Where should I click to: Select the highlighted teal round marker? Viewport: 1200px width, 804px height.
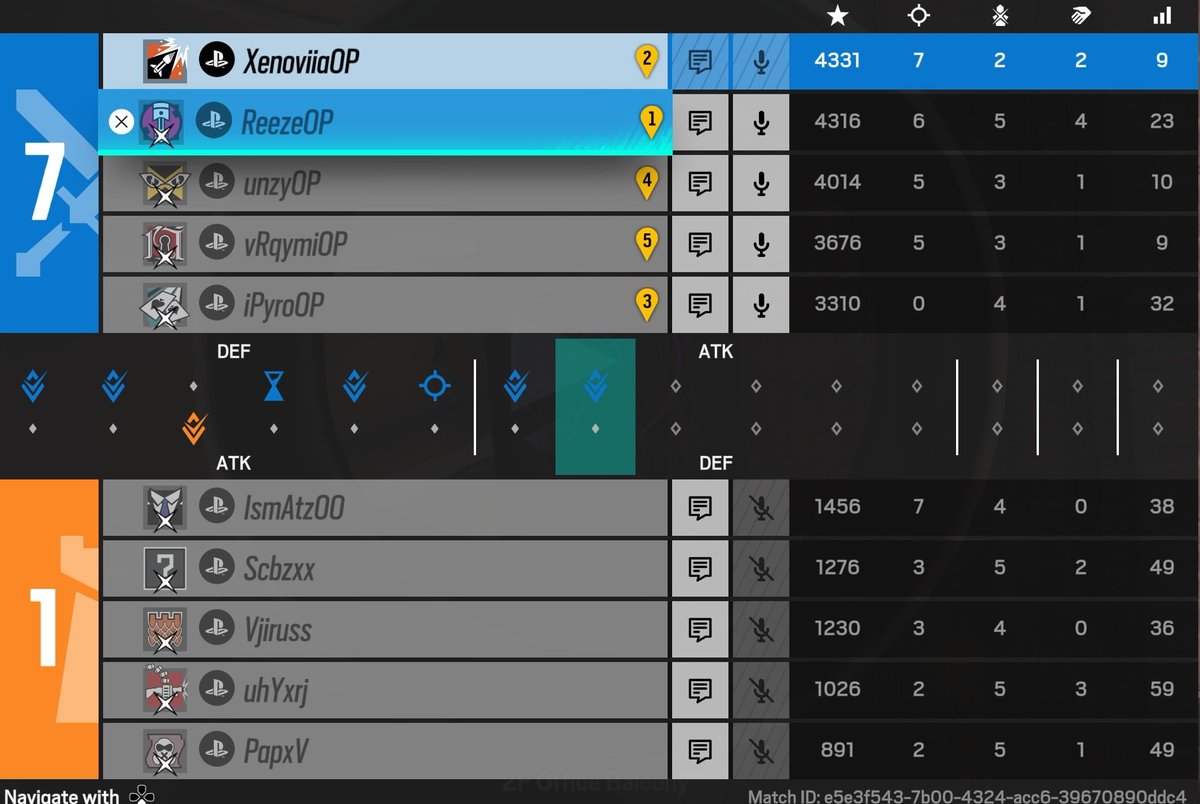[595, 406]
